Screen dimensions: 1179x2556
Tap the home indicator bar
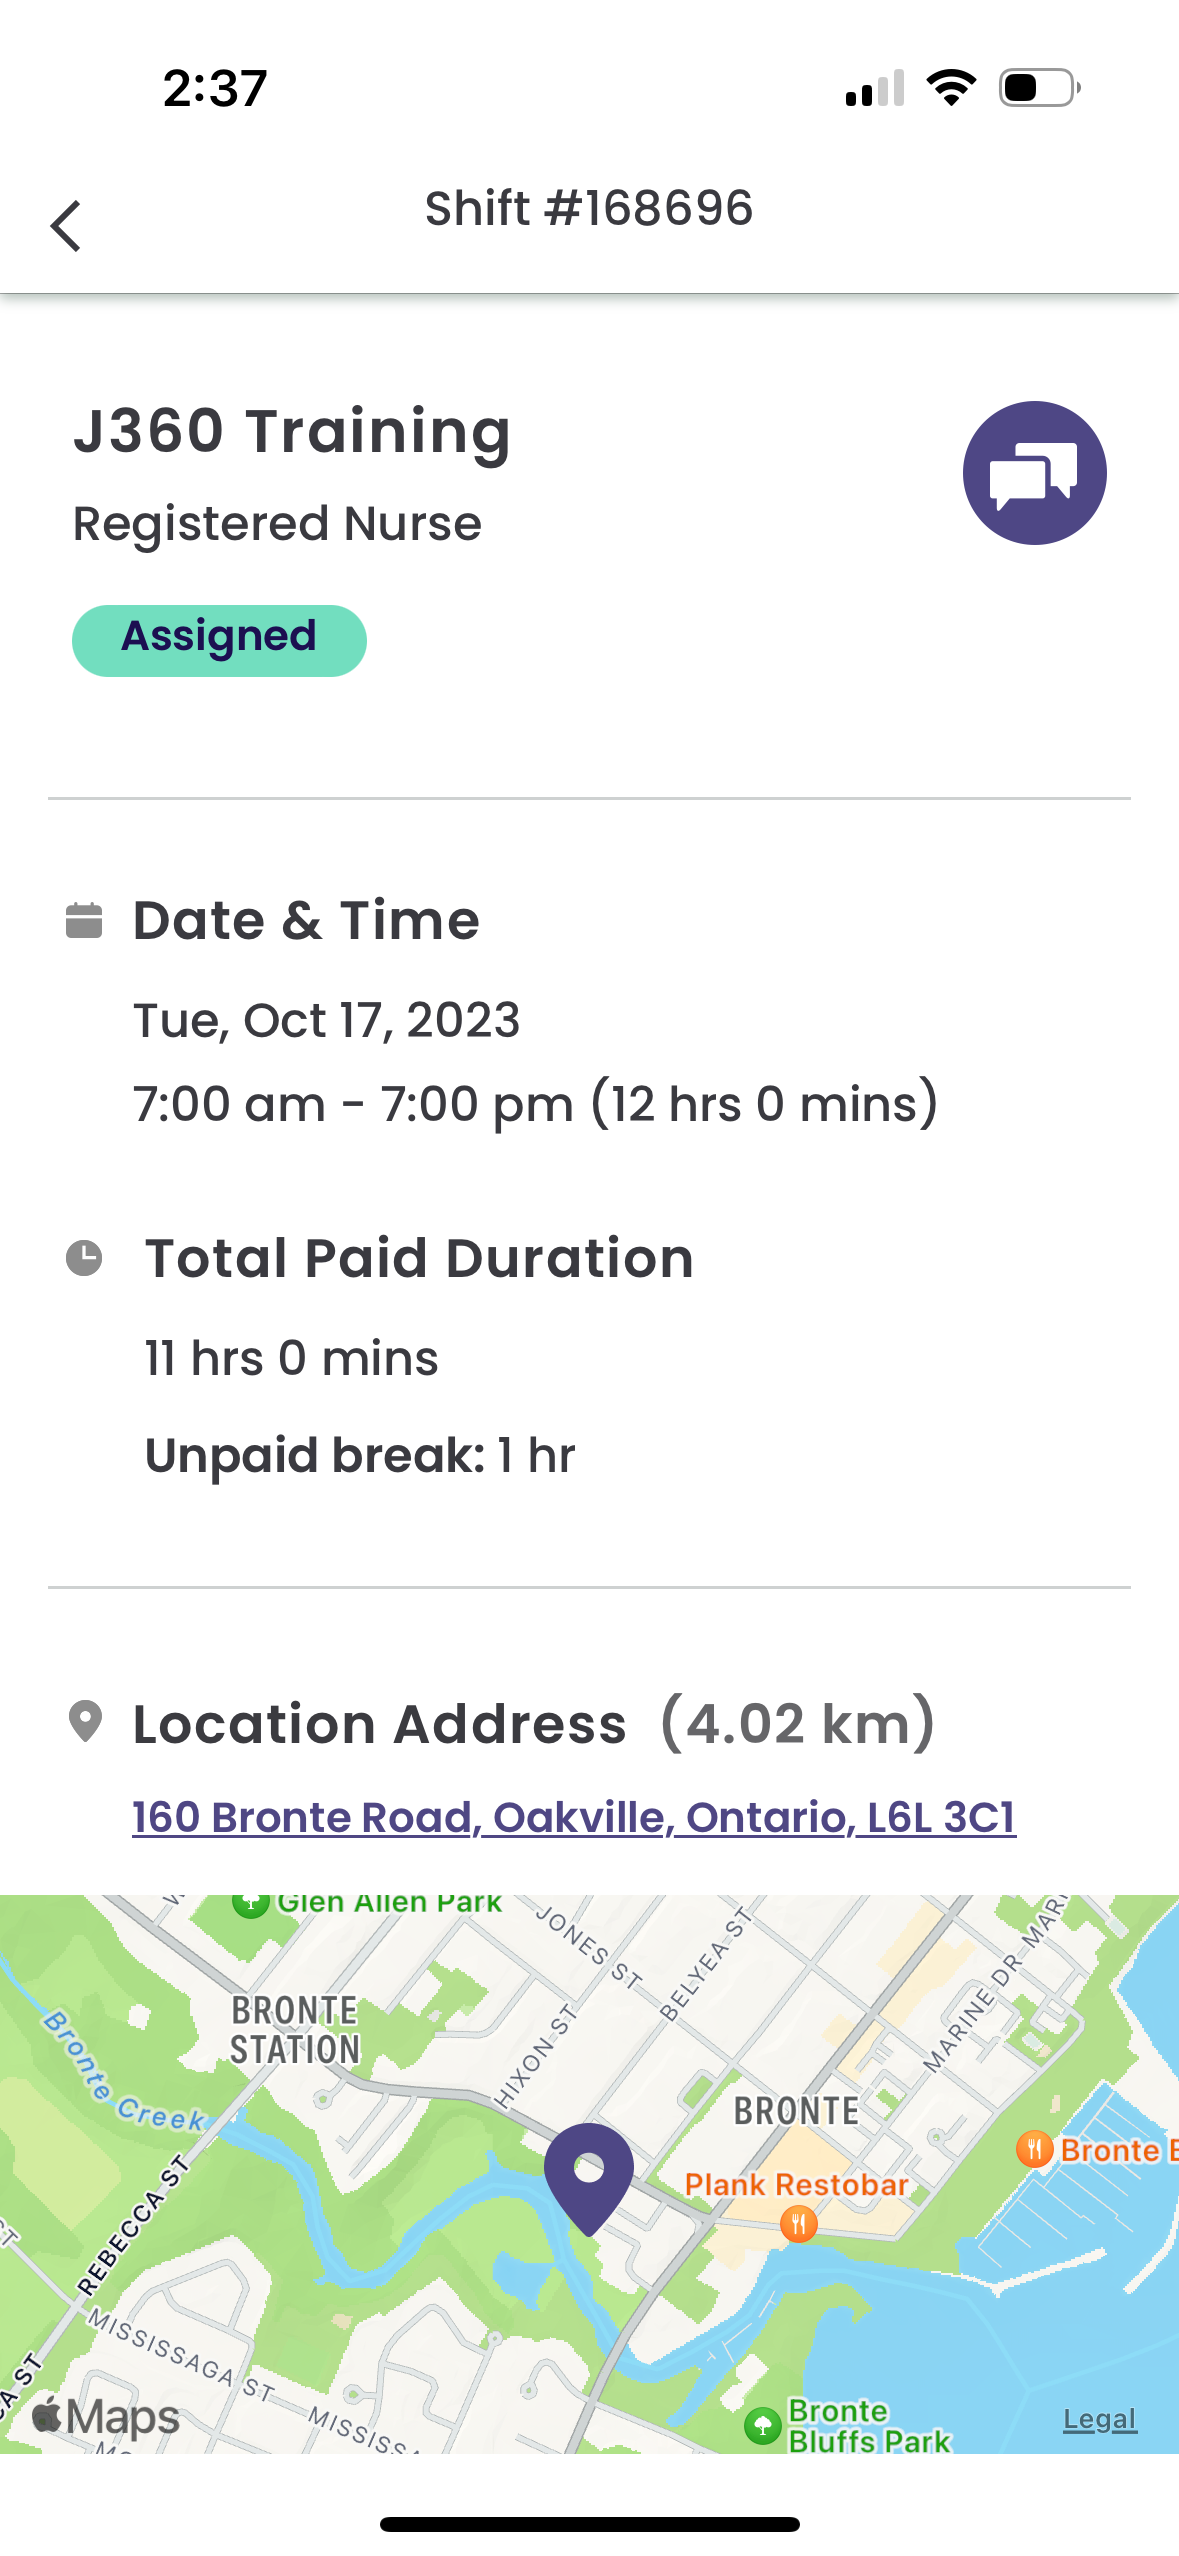(589, 2524)
